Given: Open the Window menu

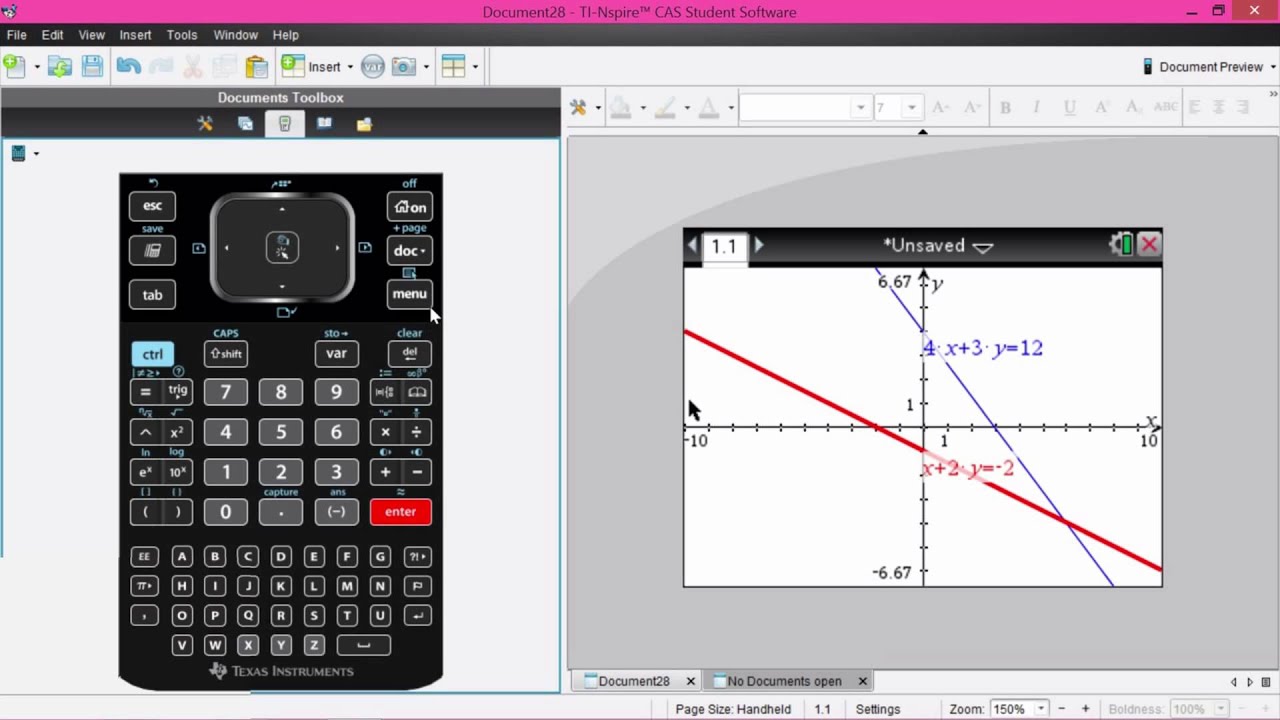Looking at the screenshot, I should click(x=236, y=35).
